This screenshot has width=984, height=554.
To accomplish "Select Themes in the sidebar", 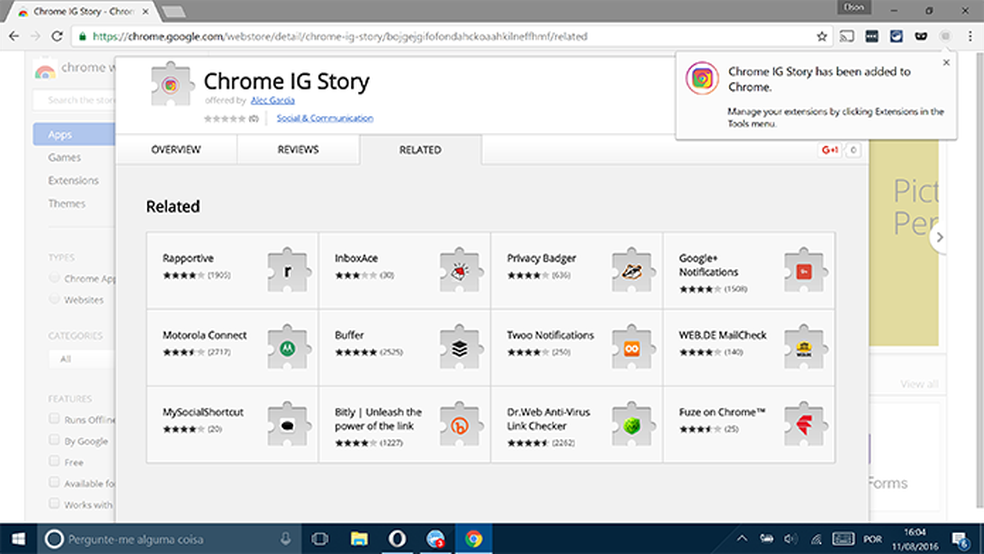I will [x=67, y=204].
